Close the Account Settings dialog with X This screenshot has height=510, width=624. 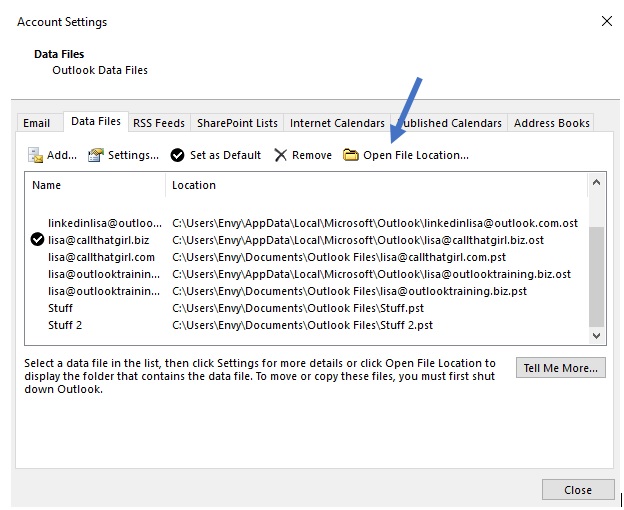click(606, 21)
